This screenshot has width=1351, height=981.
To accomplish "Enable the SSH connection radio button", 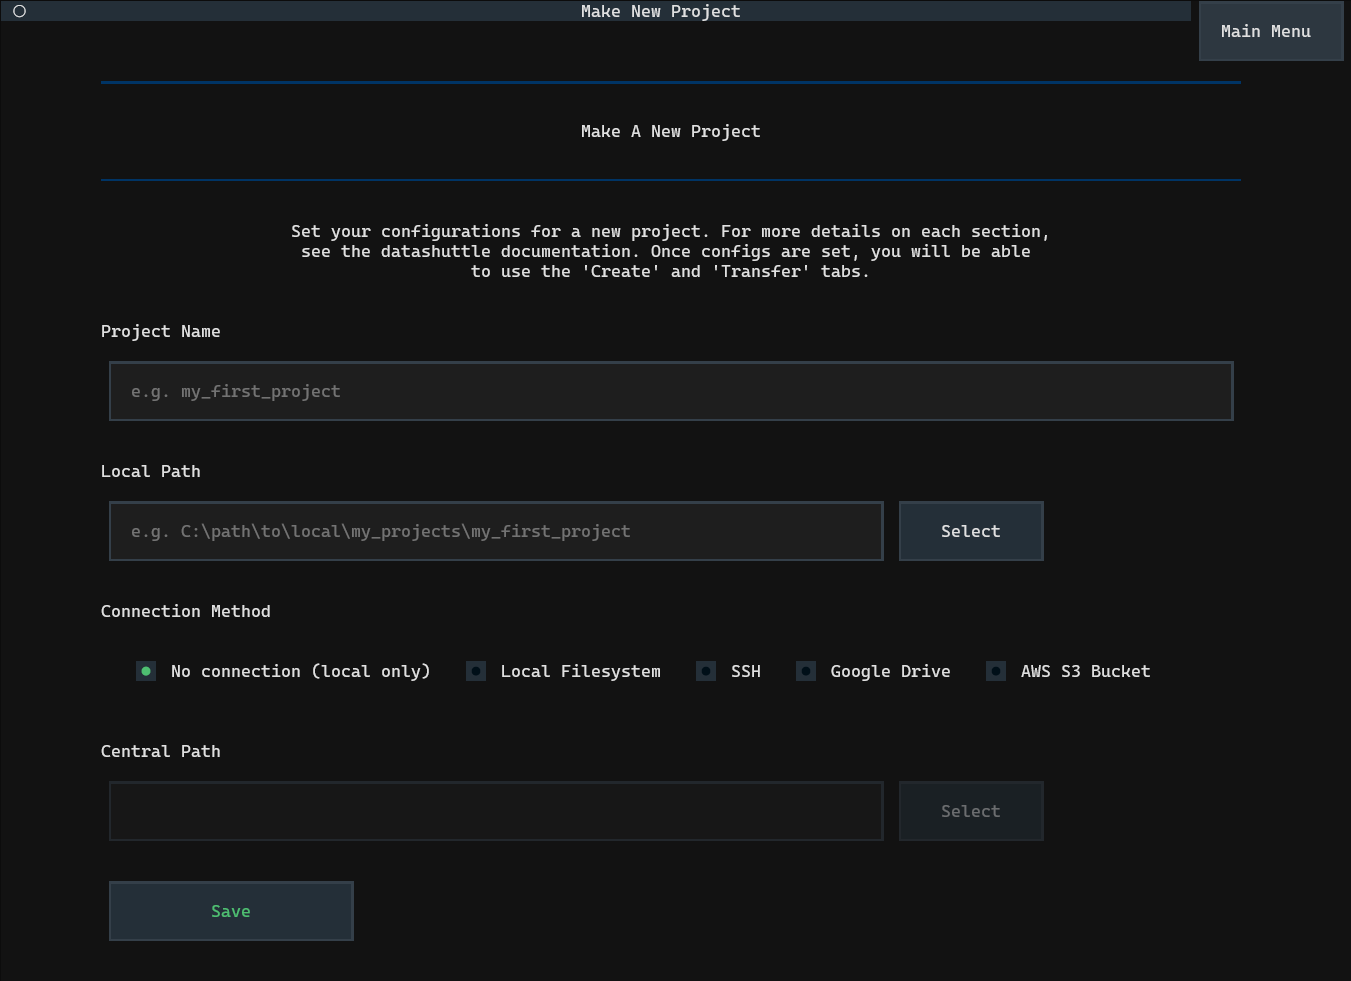I will (706, 671).
